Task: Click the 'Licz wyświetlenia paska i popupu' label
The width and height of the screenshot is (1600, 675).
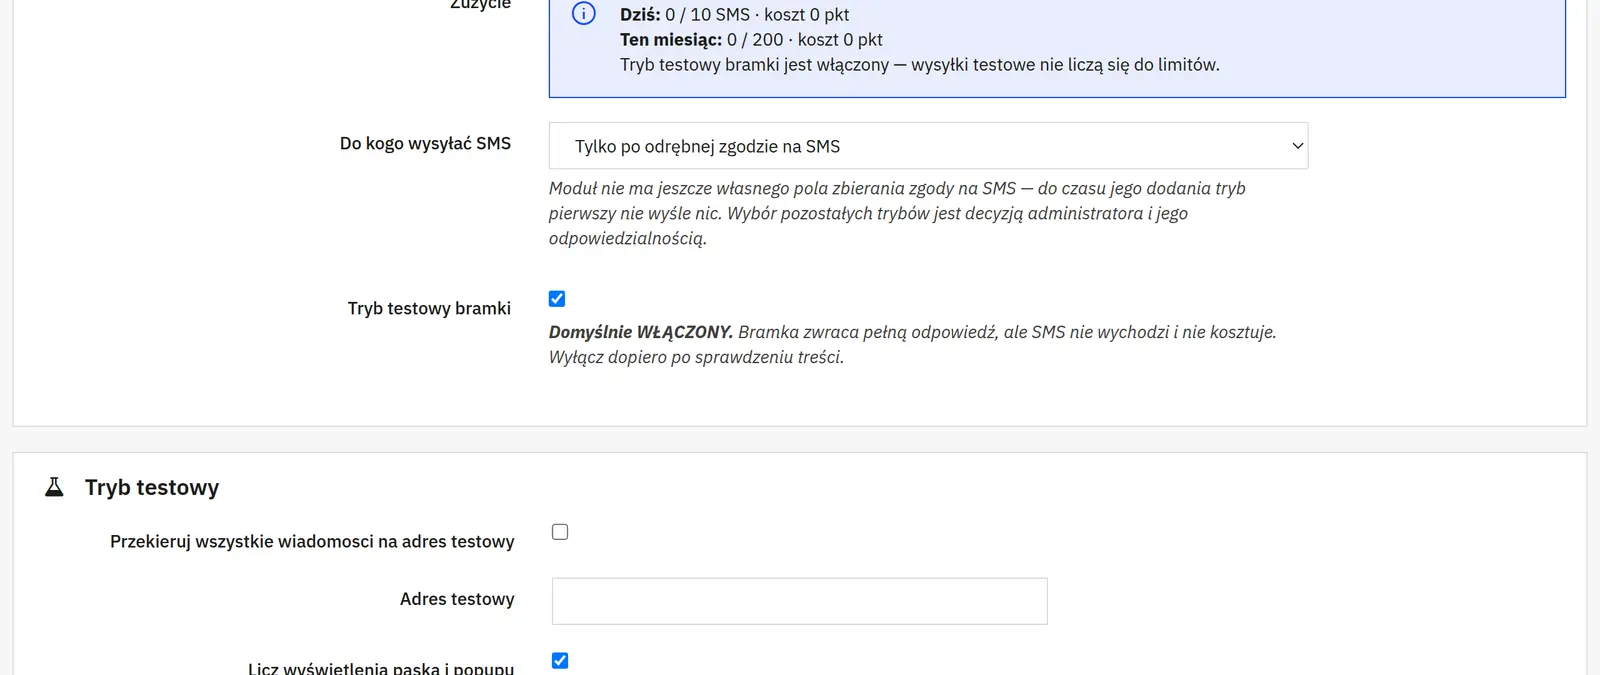Action: pos(381,667)
